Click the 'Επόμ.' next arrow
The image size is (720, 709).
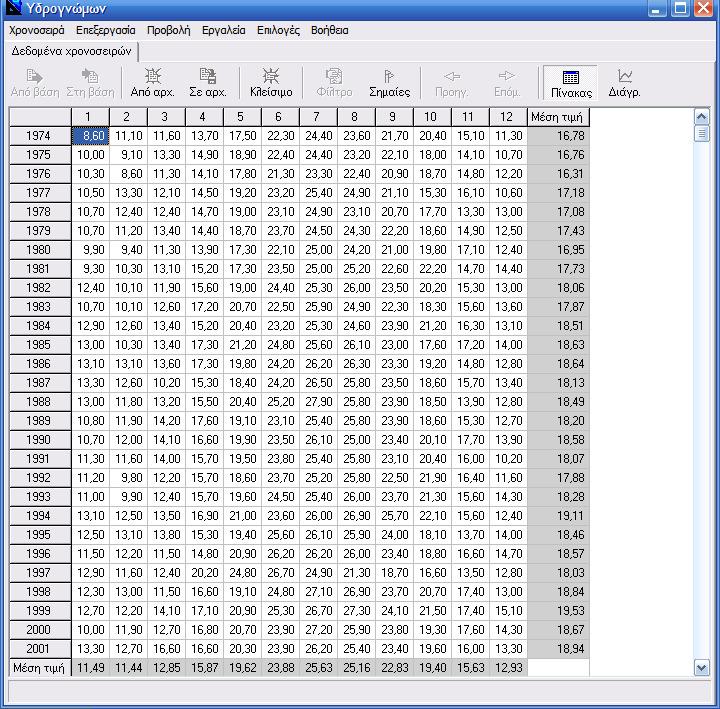[x=507, y=83]
